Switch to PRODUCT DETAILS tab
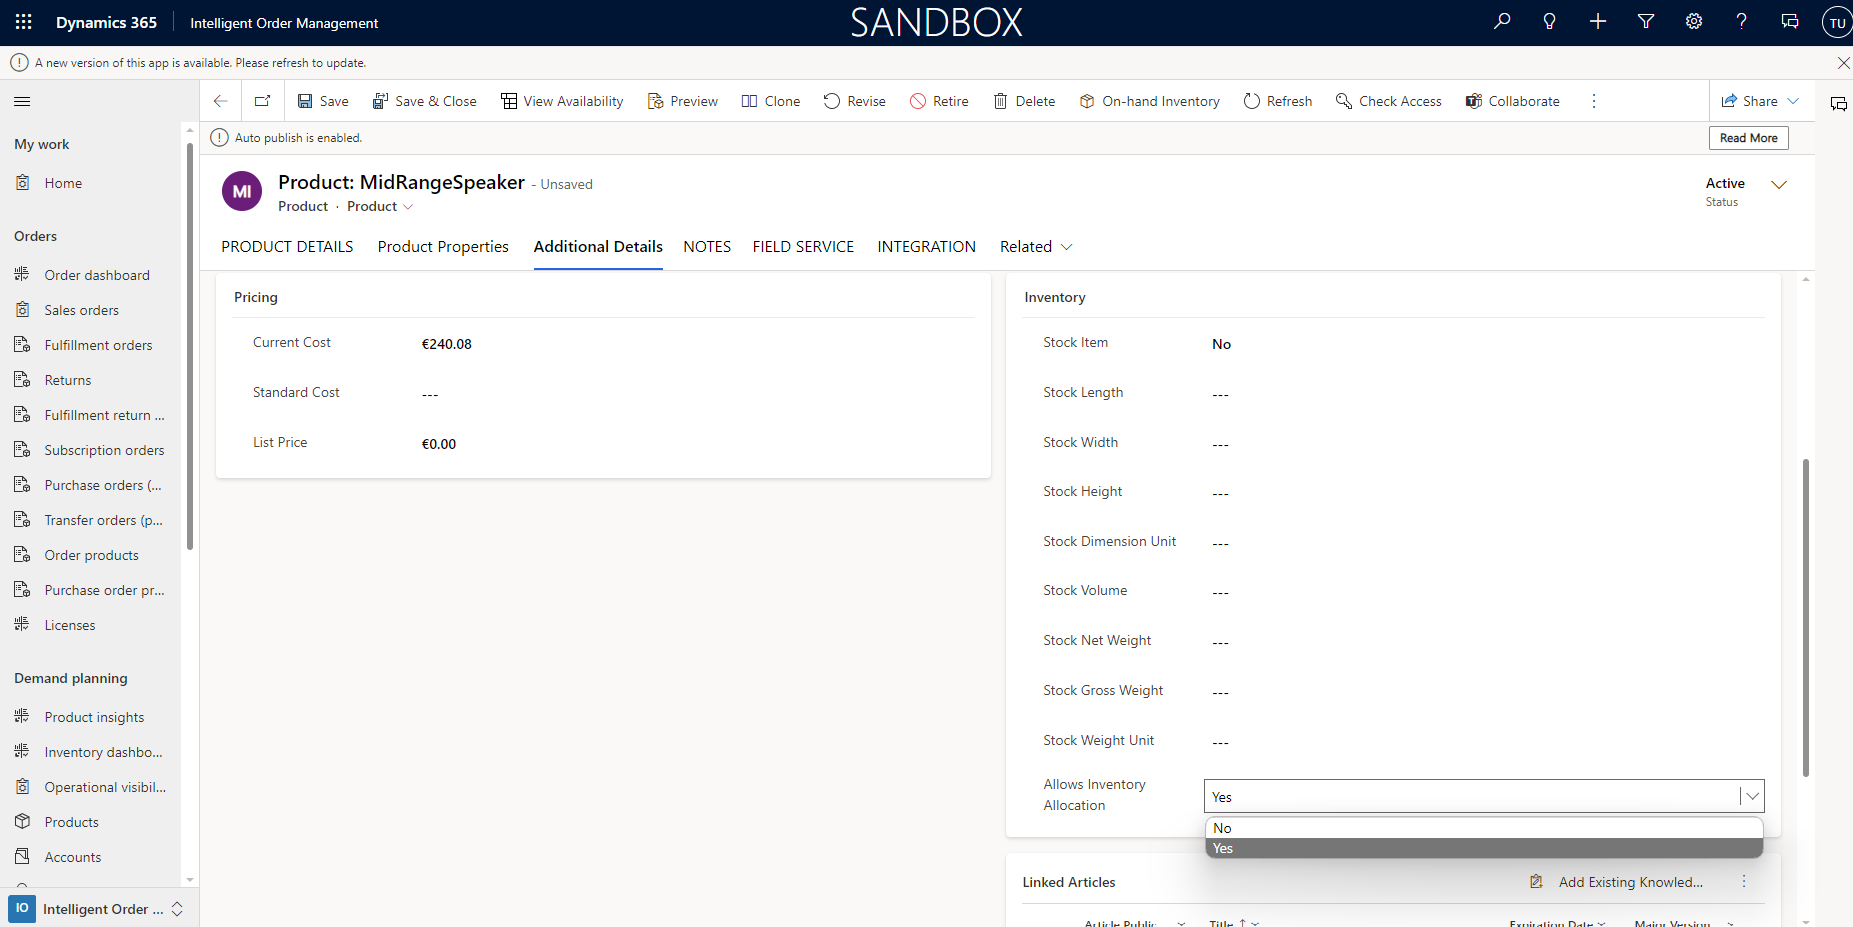Image resolution: width=1853 pixels, height=927 pixels. [x=287, y=247]
